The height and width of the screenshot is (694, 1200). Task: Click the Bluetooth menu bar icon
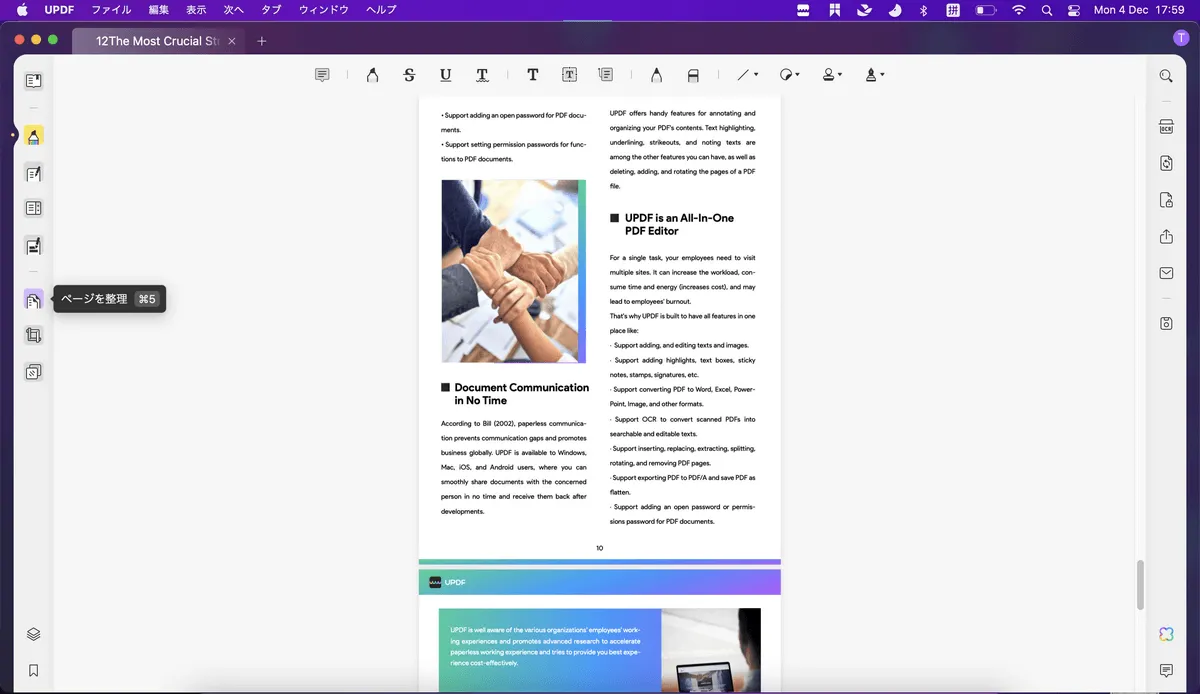924,10
